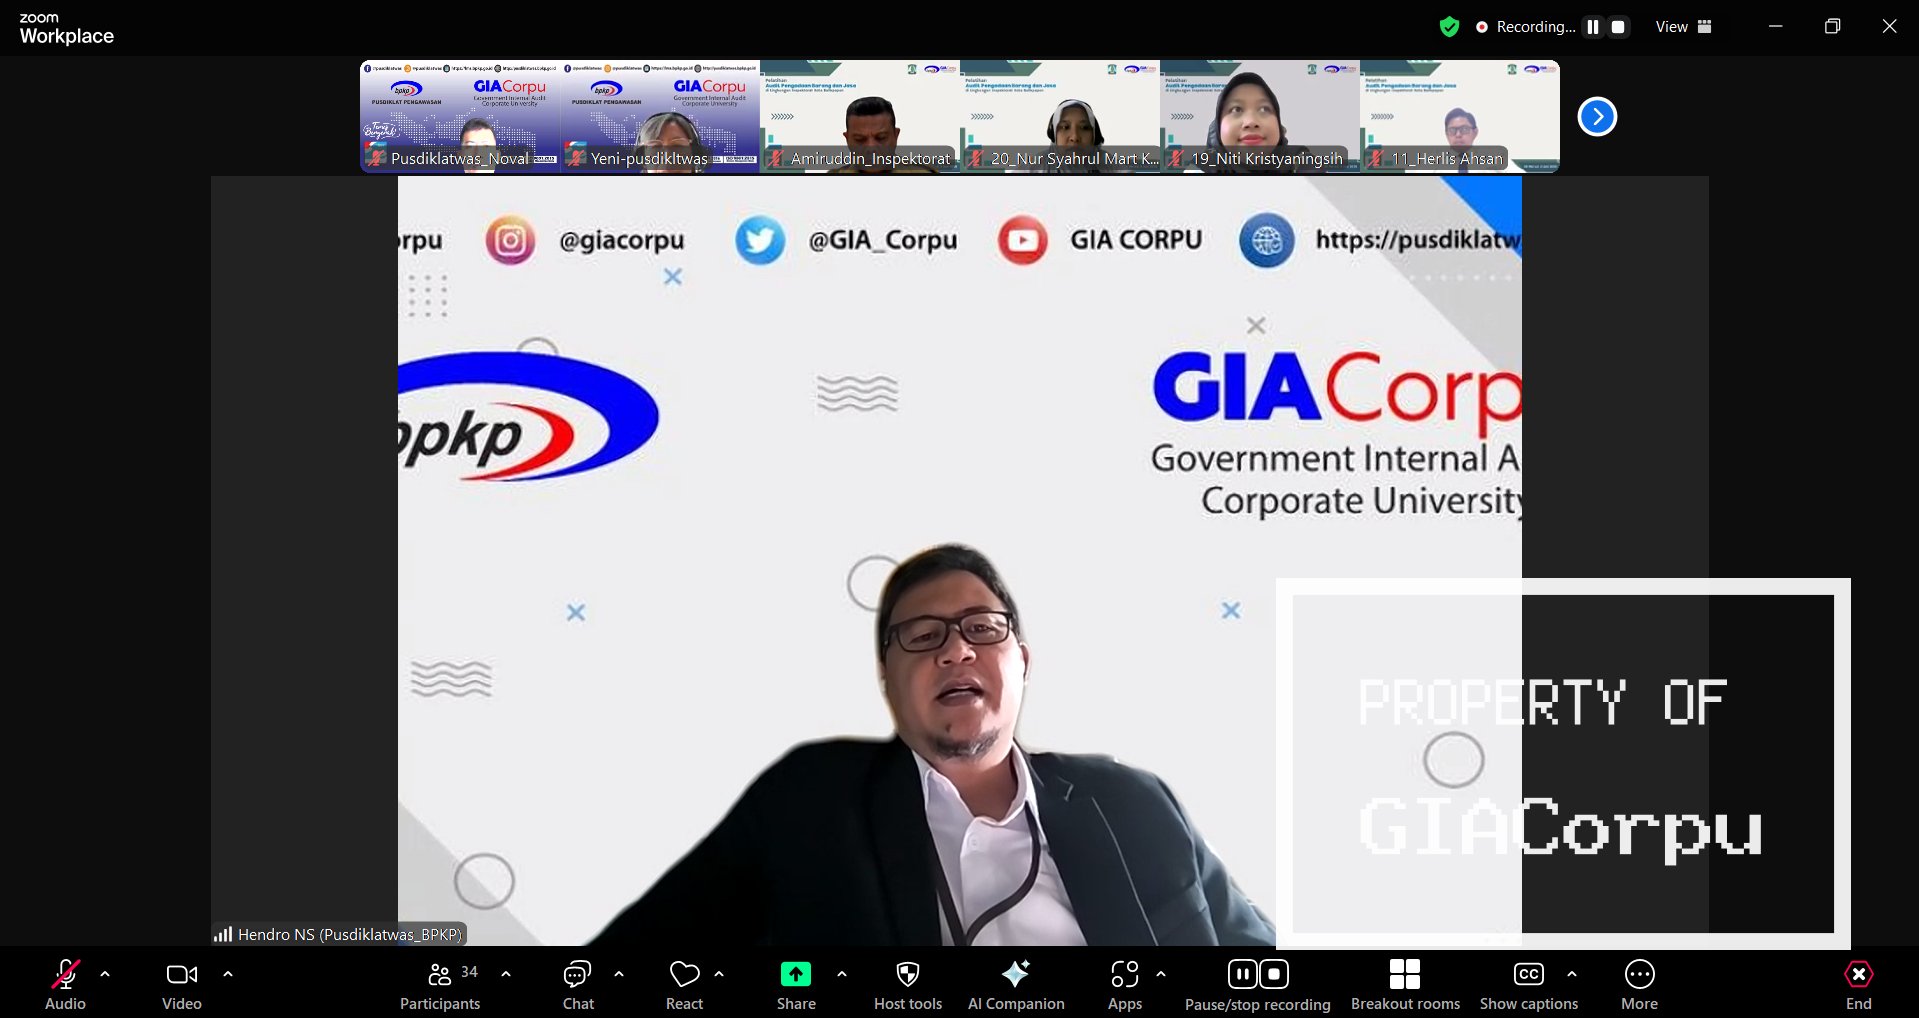1919x1018 pixels.
Task: Unmute the microphone Audio button
Action: pyautogui.click(x=66, y=985)
